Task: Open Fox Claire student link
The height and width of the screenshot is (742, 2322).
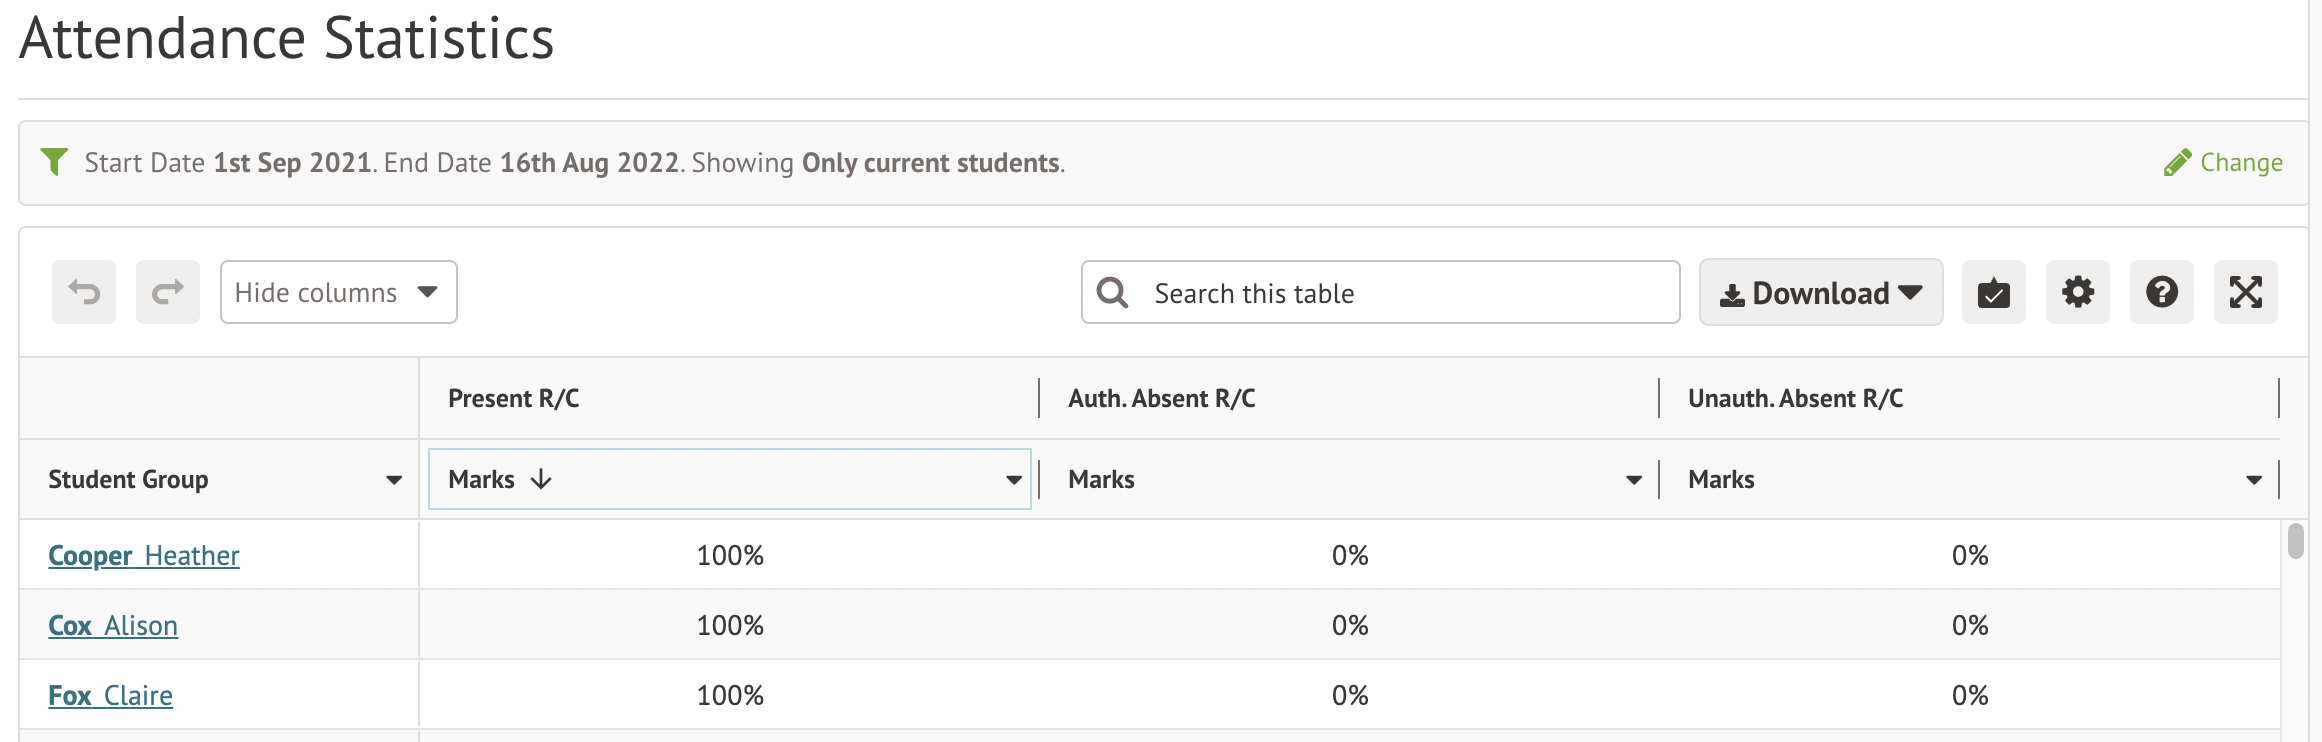Action: [110, 695]
